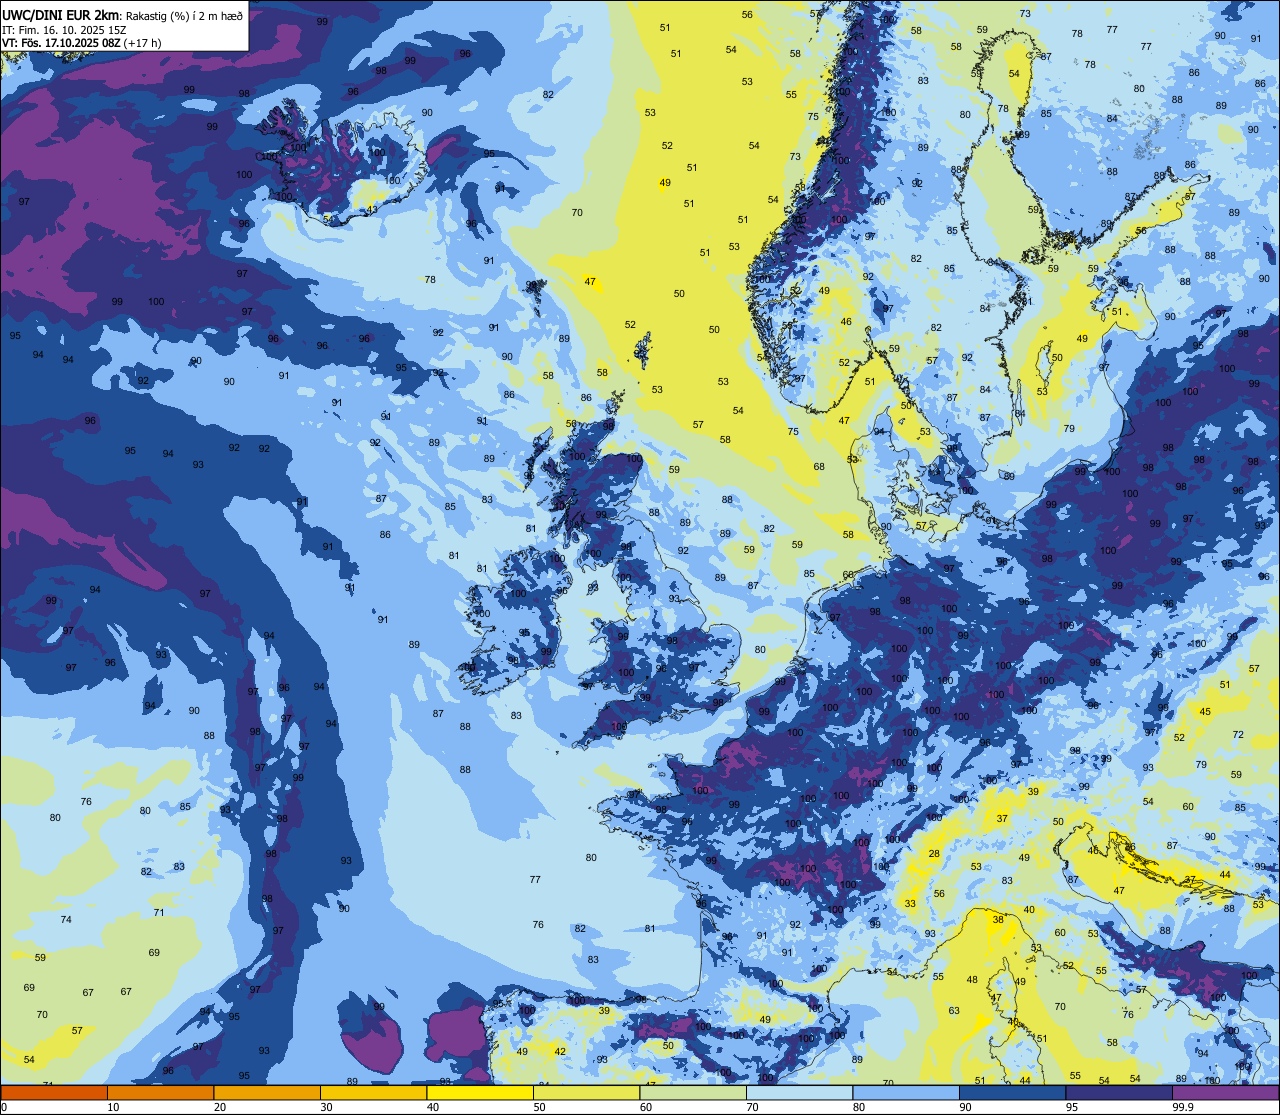This screenshot has height=1115, width=1280.
Task: Click the map humidity value "33"
Action: click(910, 904)
